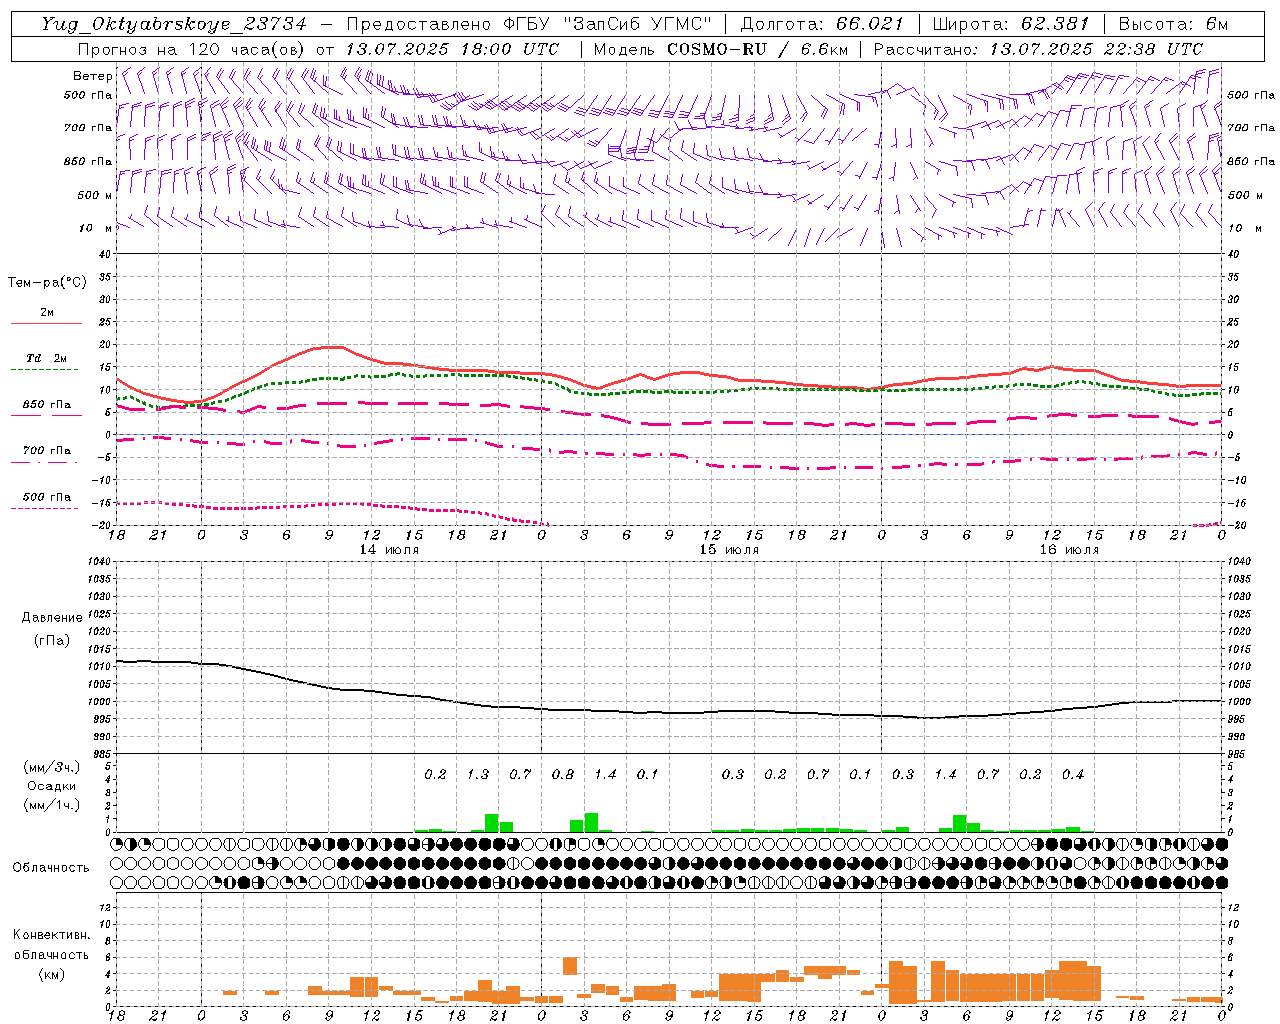Image resolution: width=1280 pixels, height=1024 pixels.
Task: Select the Тем-ра(°C) panel label
Action: (x=47, y=283)
